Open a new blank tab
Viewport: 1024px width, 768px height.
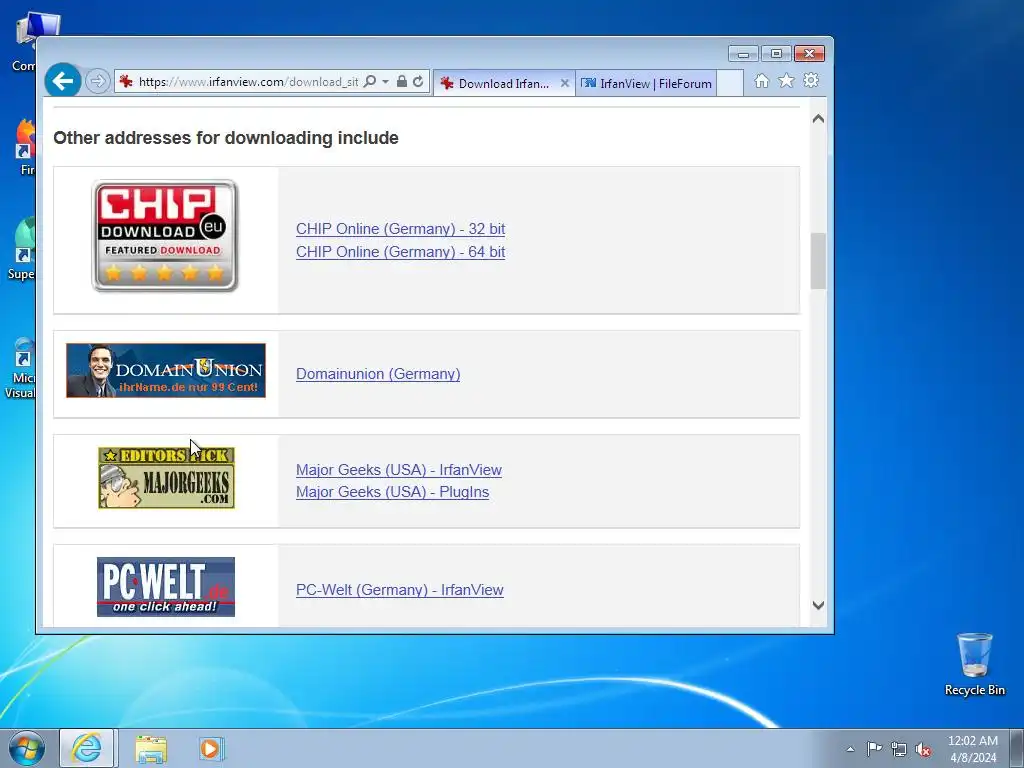(730, 83)
